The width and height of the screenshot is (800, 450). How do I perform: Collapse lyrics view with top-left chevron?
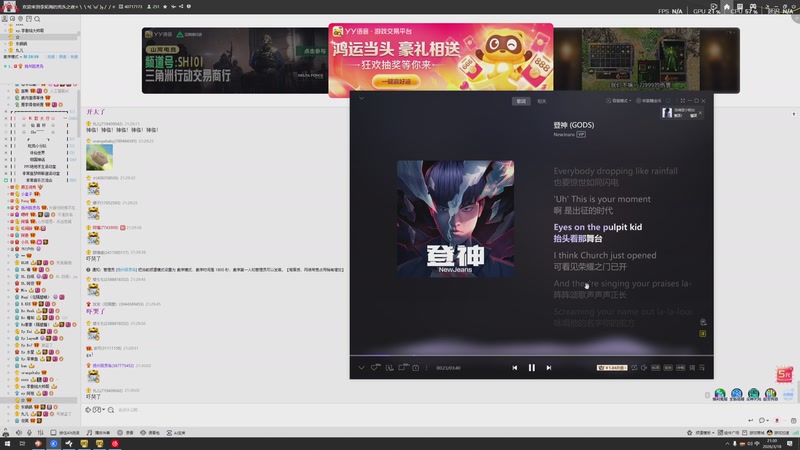pos(361,98)
